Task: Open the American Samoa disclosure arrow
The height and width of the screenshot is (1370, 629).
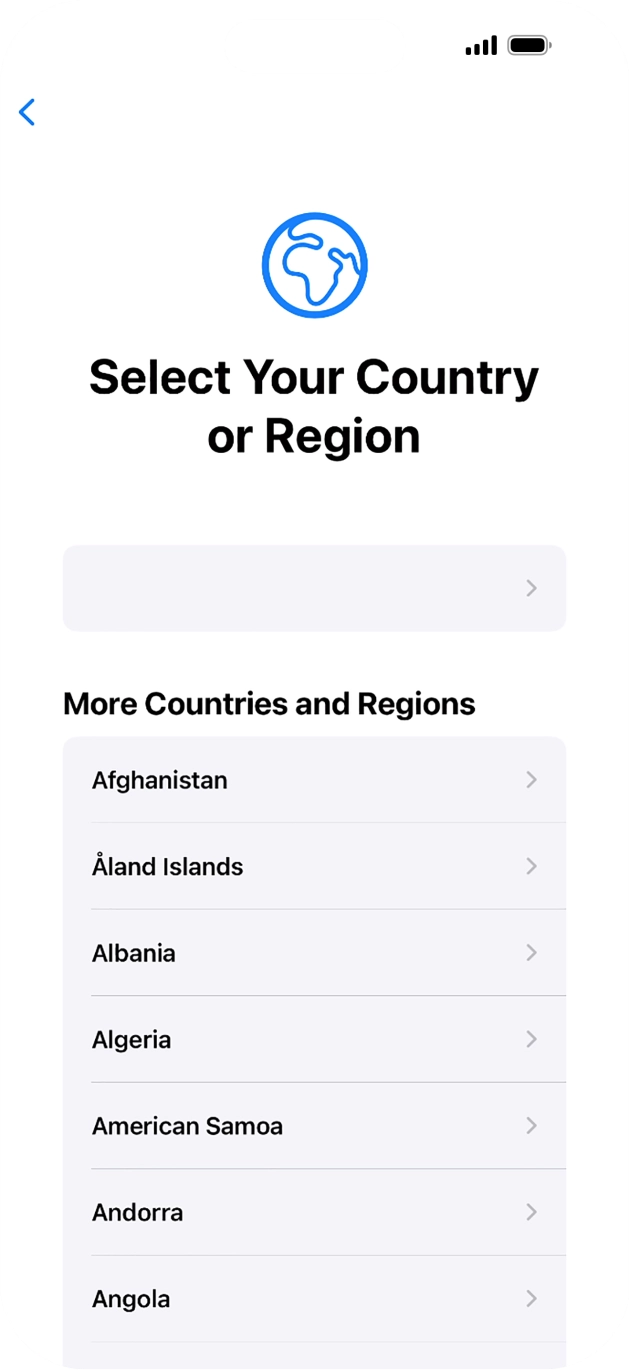Action: [x=531, y=1125]
